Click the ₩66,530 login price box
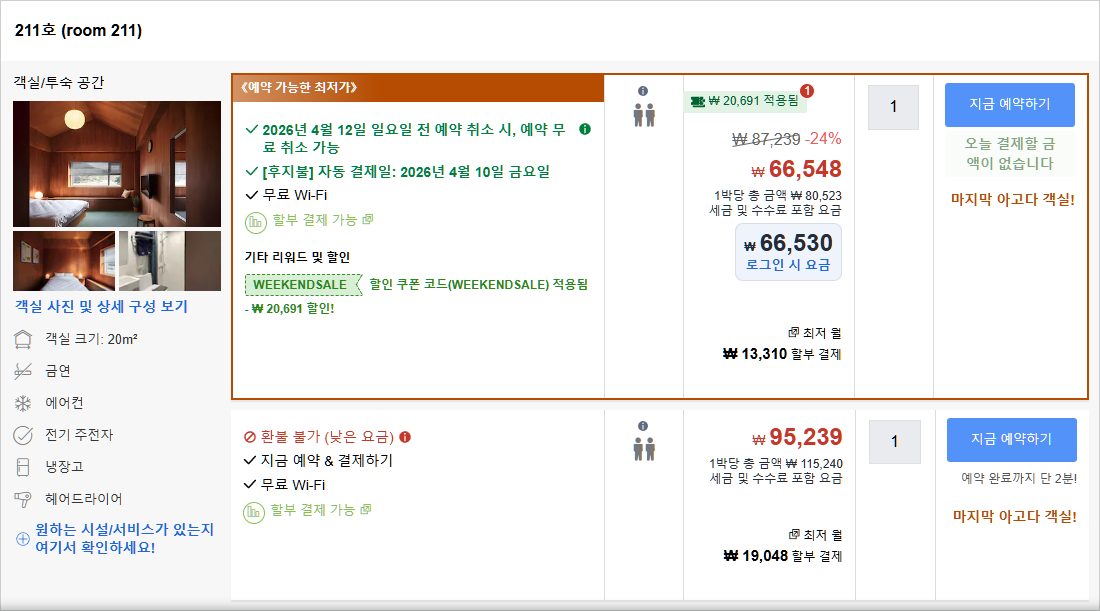Viewport: 1100px width, 611px height. [788, 251]
